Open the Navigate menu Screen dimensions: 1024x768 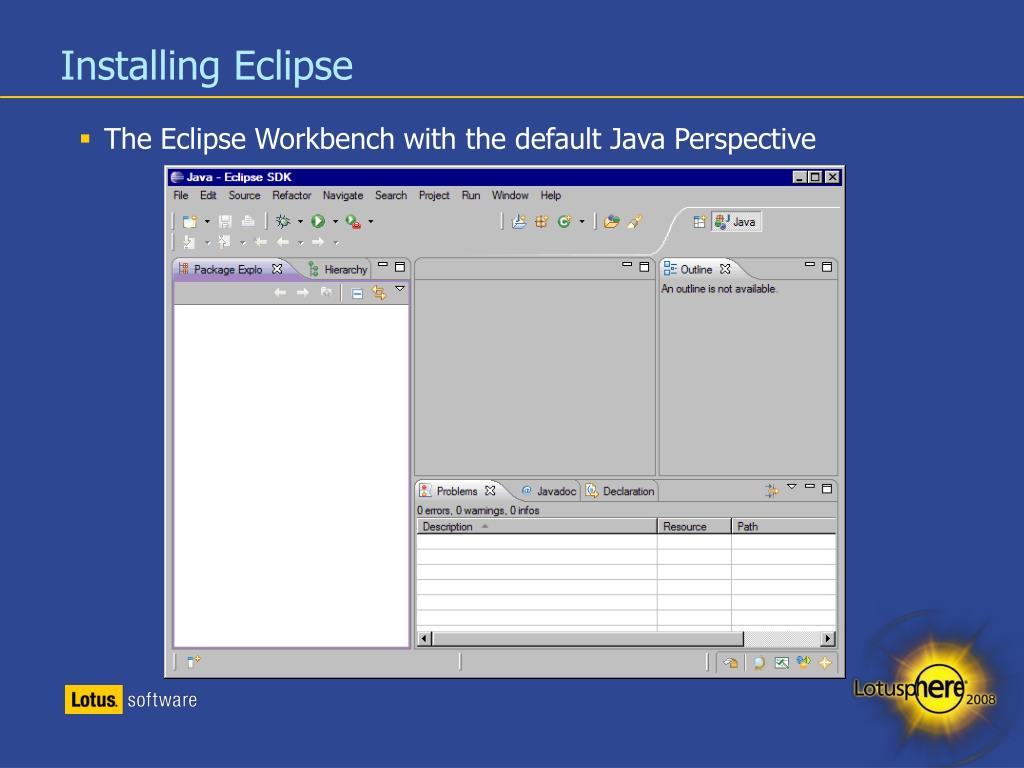(x=343, y=195)
